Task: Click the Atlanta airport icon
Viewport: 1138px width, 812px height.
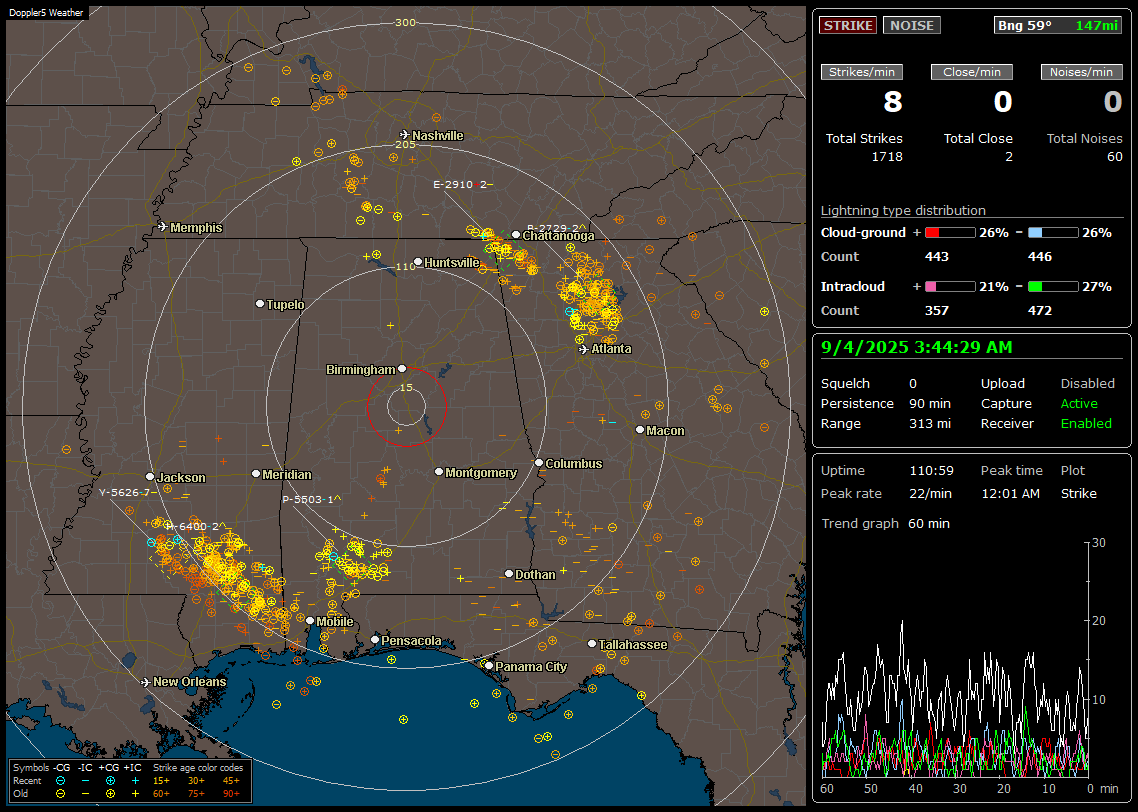Action: tap(584, 349)
